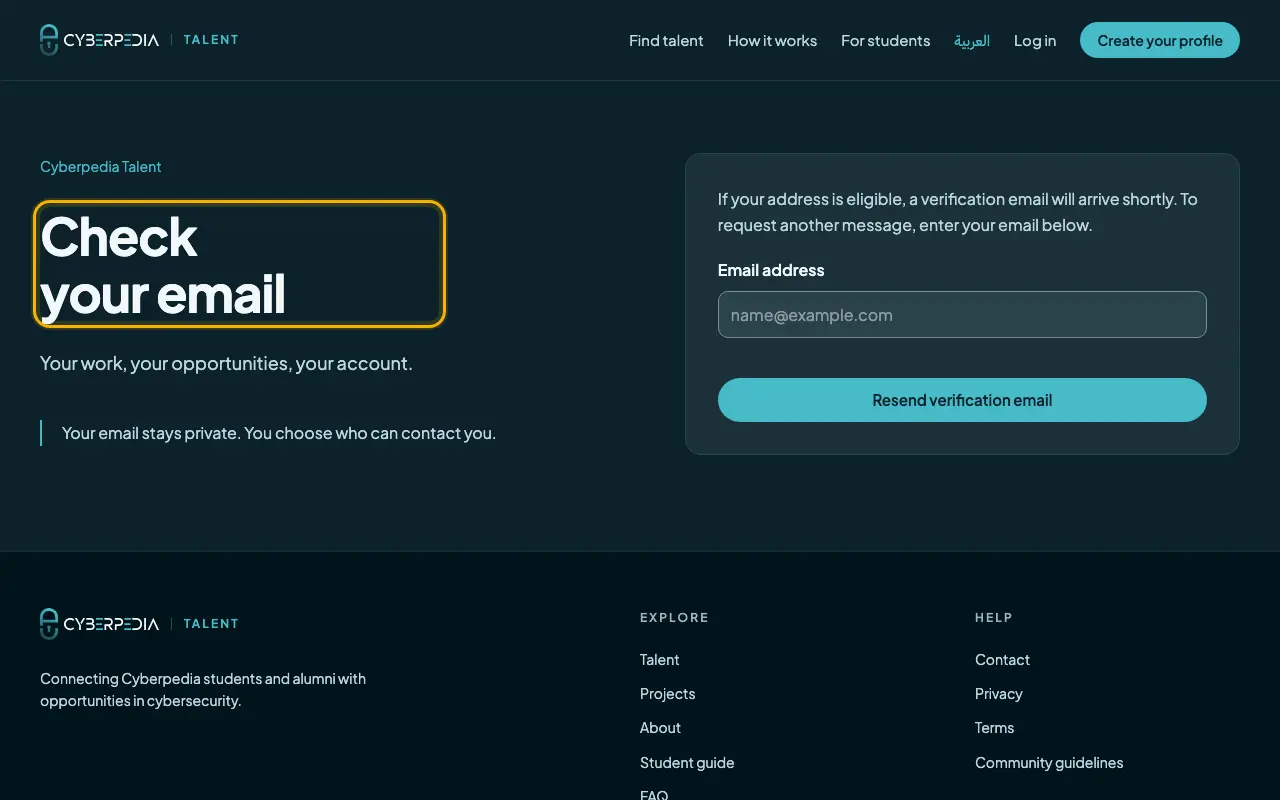Click the HELP footer heading

click(994, 618)
